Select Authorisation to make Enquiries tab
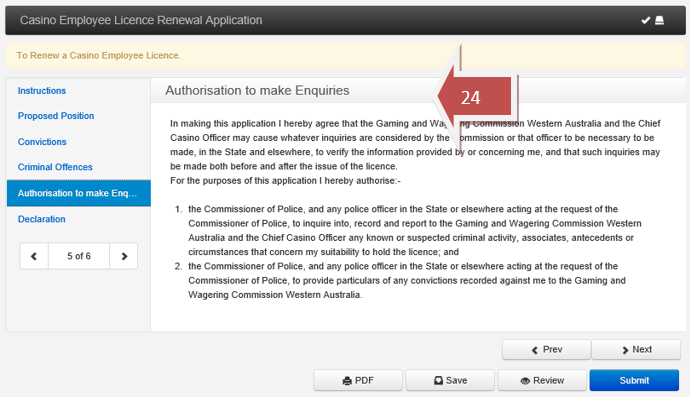Screen dimensions: 690x399 click(x=79, y=193)
